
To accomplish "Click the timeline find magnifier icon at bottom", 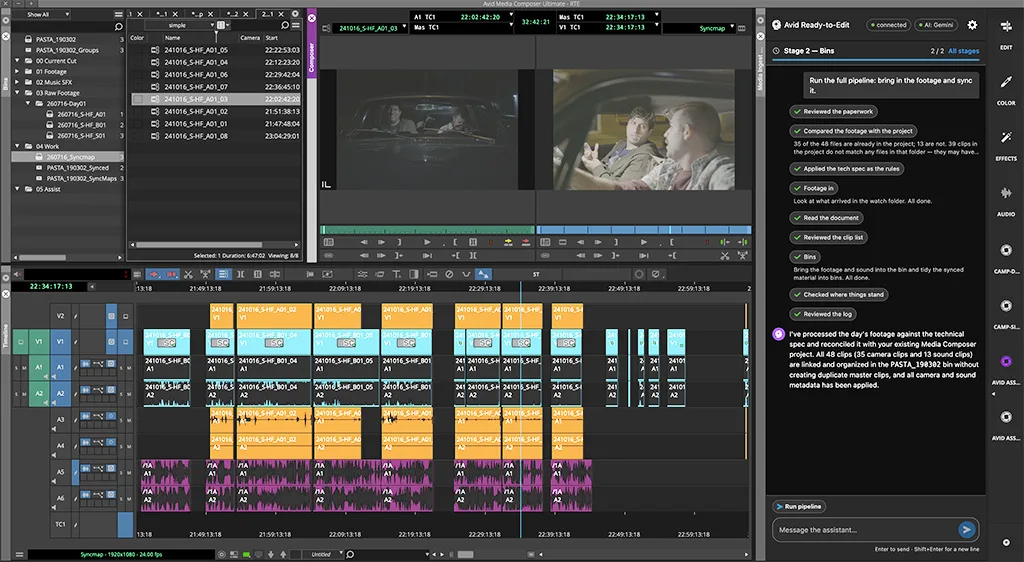I will (x=351, y=555).
